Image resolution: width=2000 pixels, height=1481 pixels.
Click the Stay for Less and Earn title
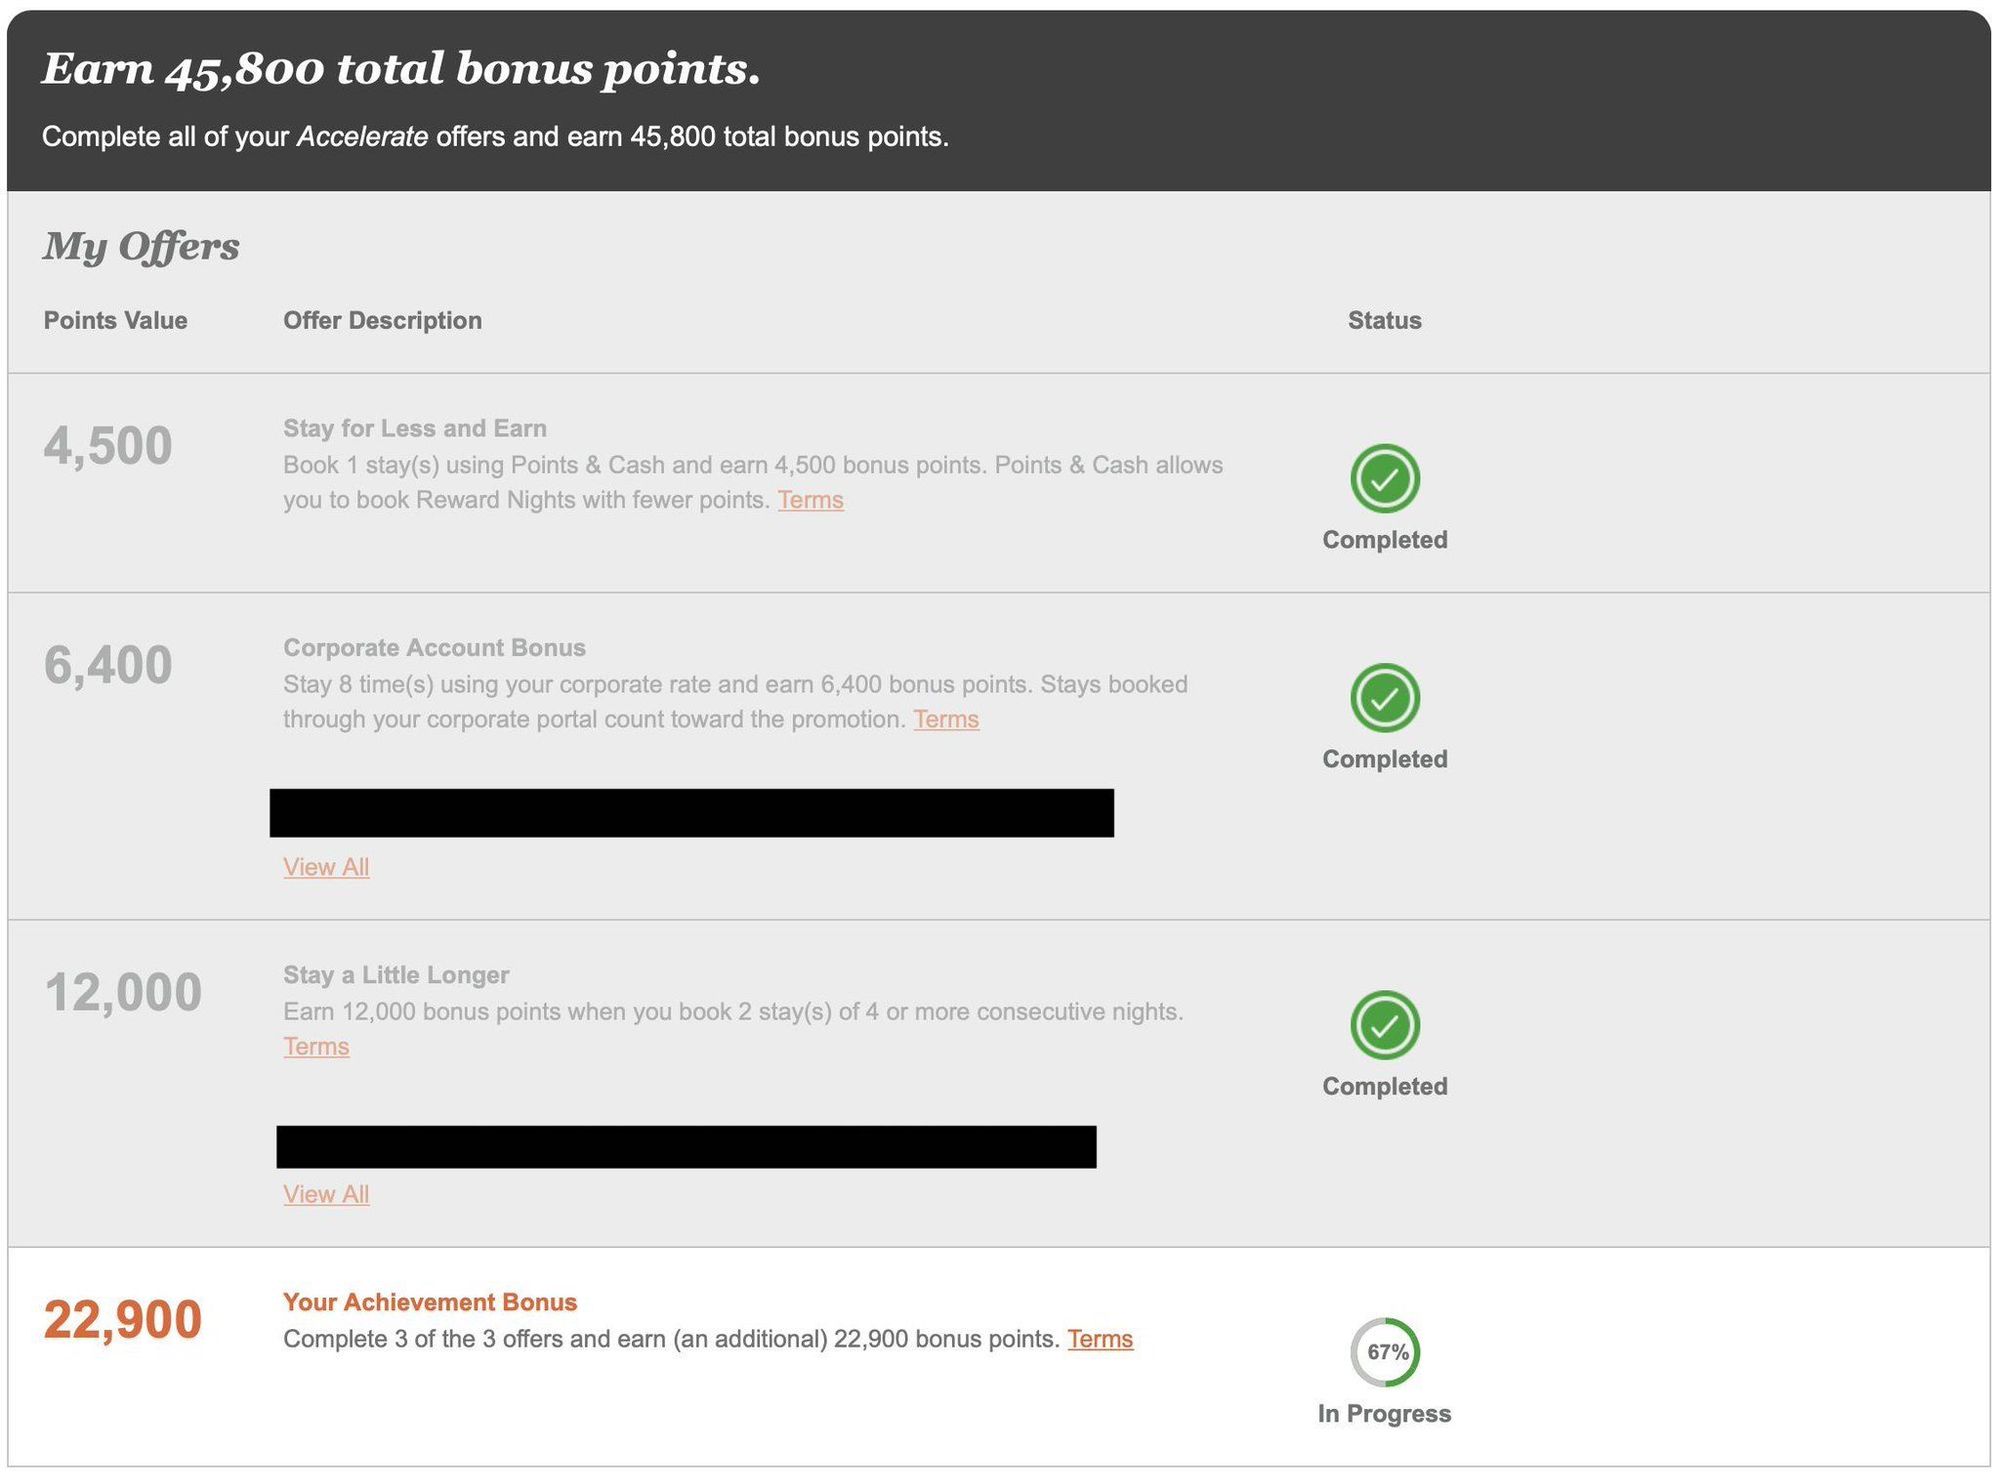(x=414, y=428)
